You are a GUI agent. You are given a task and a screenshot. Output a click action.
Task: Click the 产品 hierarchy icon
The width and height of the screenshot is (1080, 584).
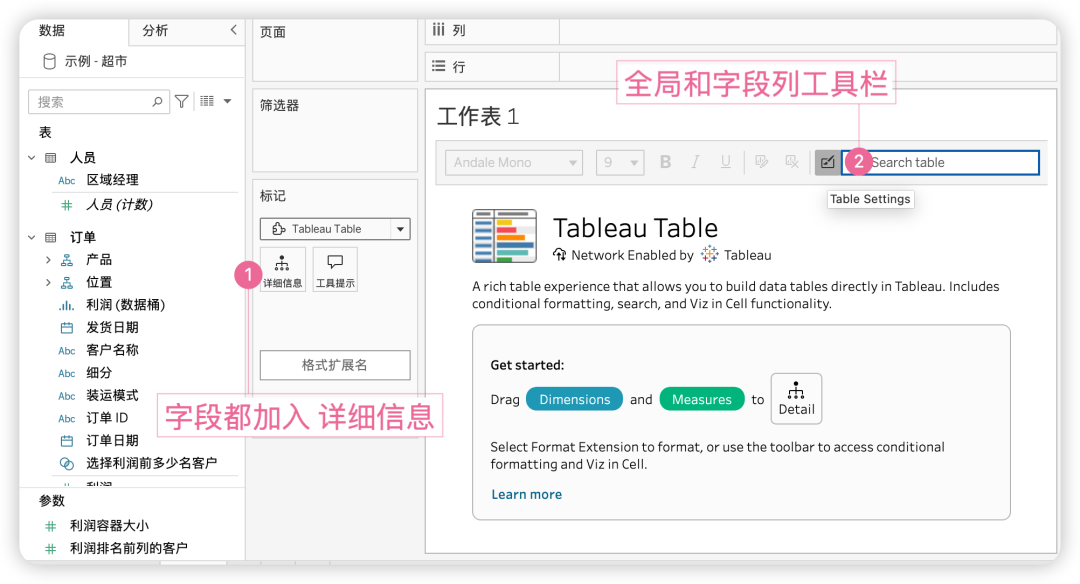pos(67,260)
